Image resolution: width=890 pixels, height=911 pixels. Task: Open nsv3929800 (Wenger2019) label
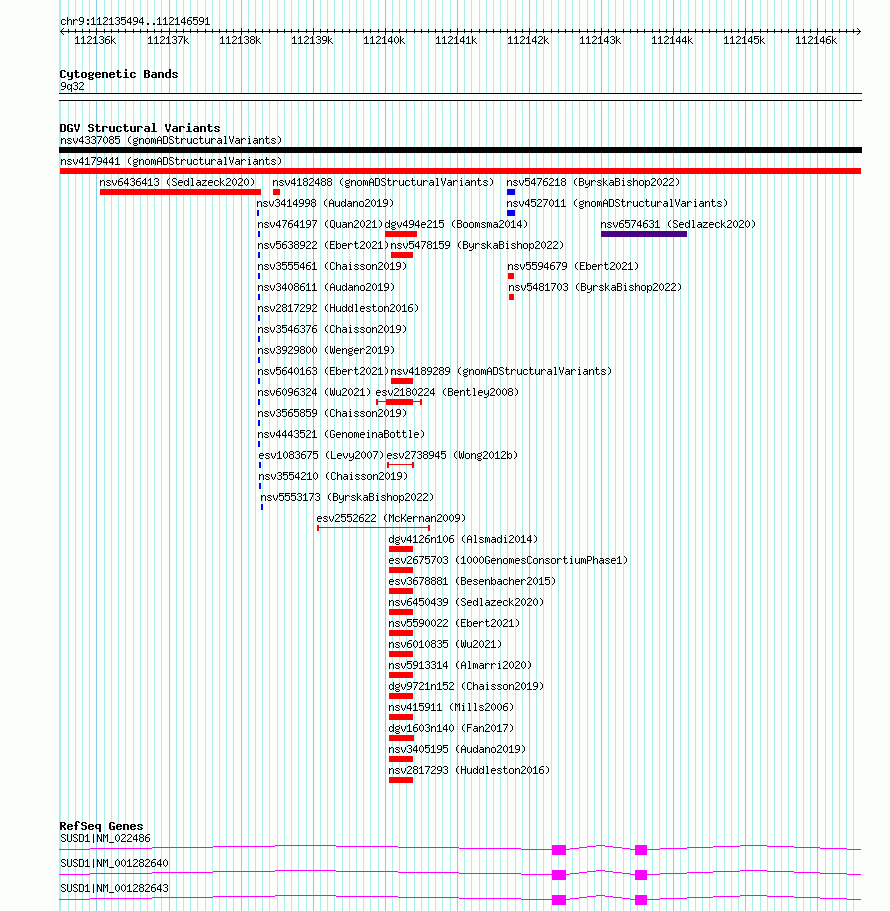click(326, 349)
